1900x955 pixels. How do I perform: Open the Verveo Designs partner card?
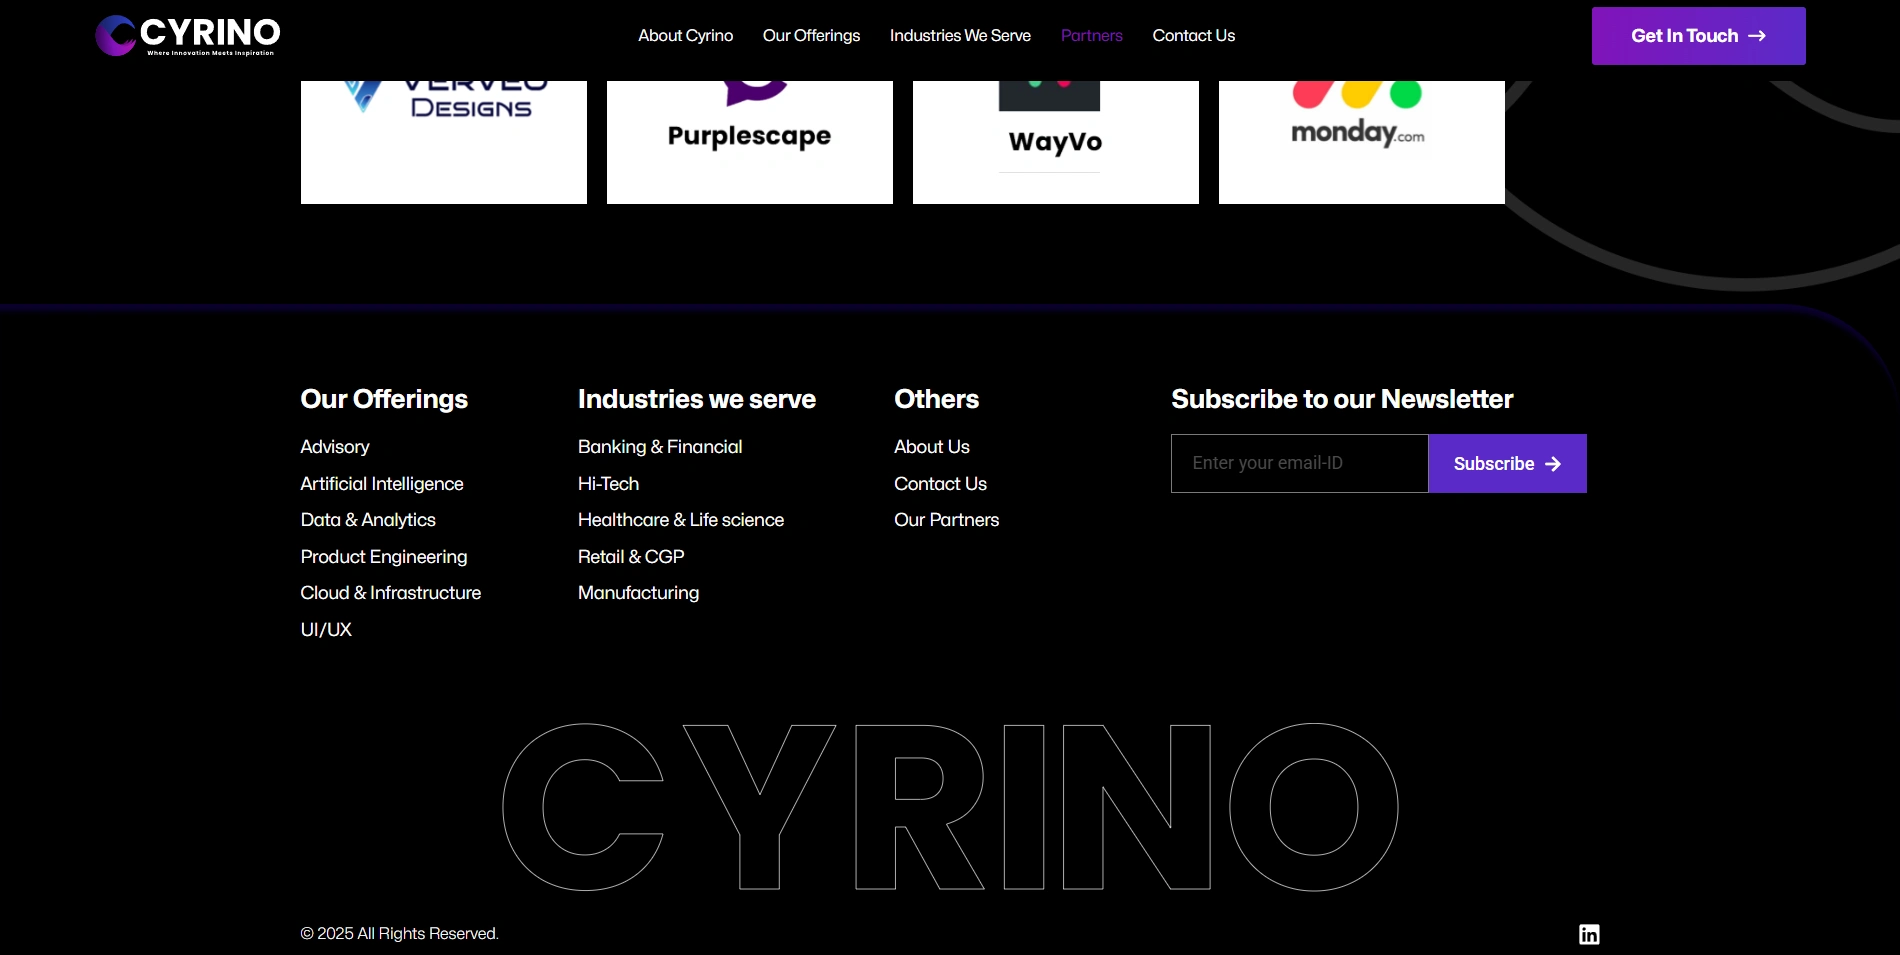click(444, 142)
